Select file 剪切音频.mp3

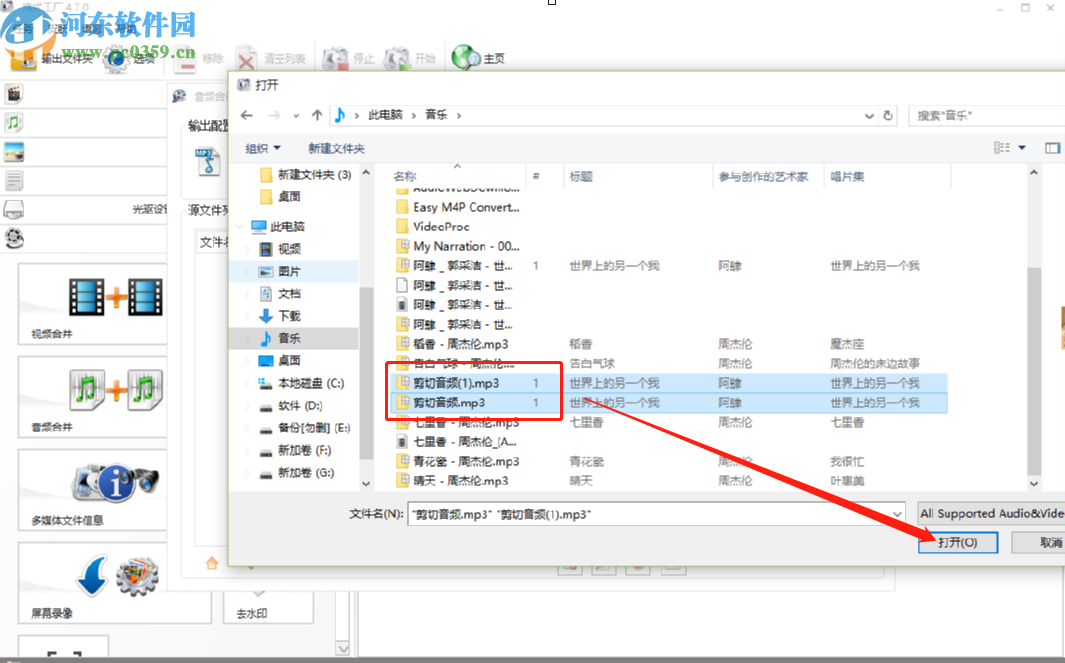click(x=449, y=403)
